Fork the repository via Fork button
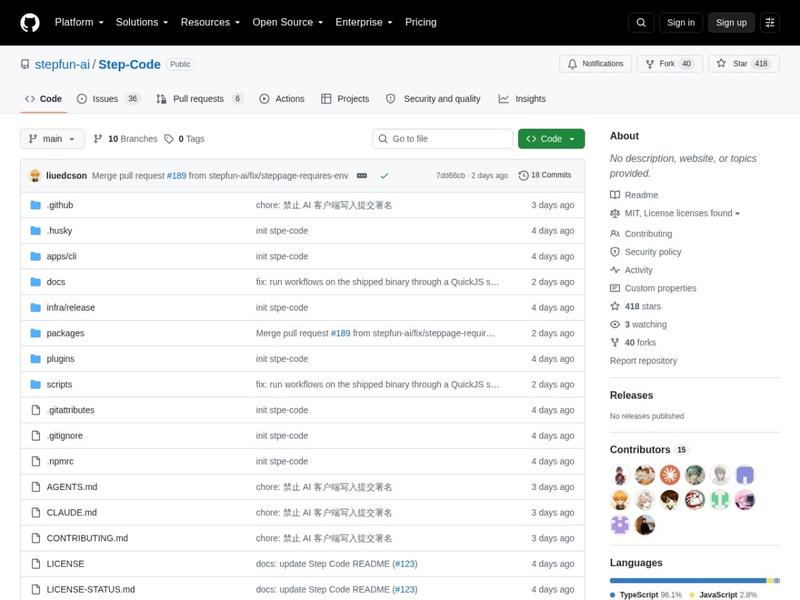Viewport: 800px width, 600px height. (x=670, y=64)
